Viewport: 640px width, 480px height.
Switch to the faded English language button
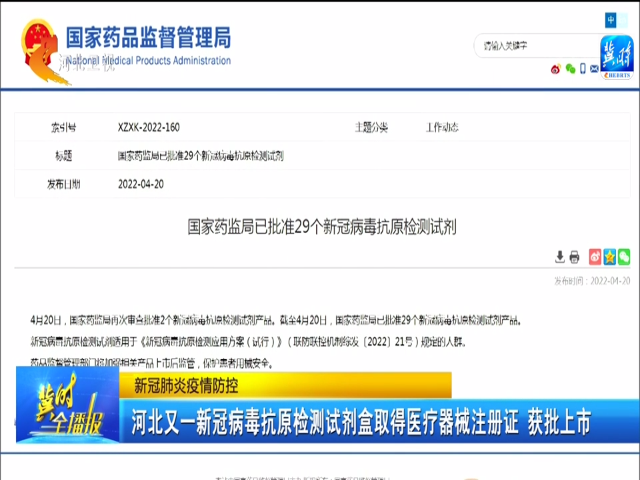coord(622,20)
